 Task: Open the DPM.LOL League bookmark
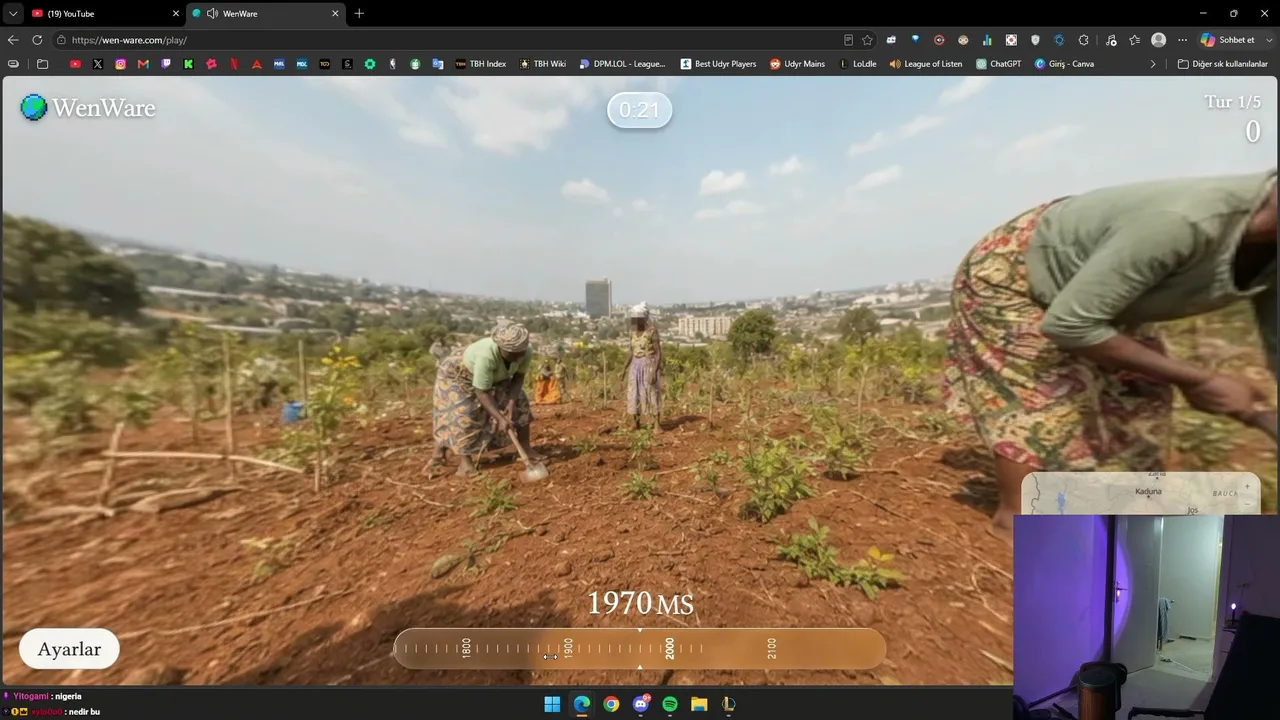coord(622,64)
